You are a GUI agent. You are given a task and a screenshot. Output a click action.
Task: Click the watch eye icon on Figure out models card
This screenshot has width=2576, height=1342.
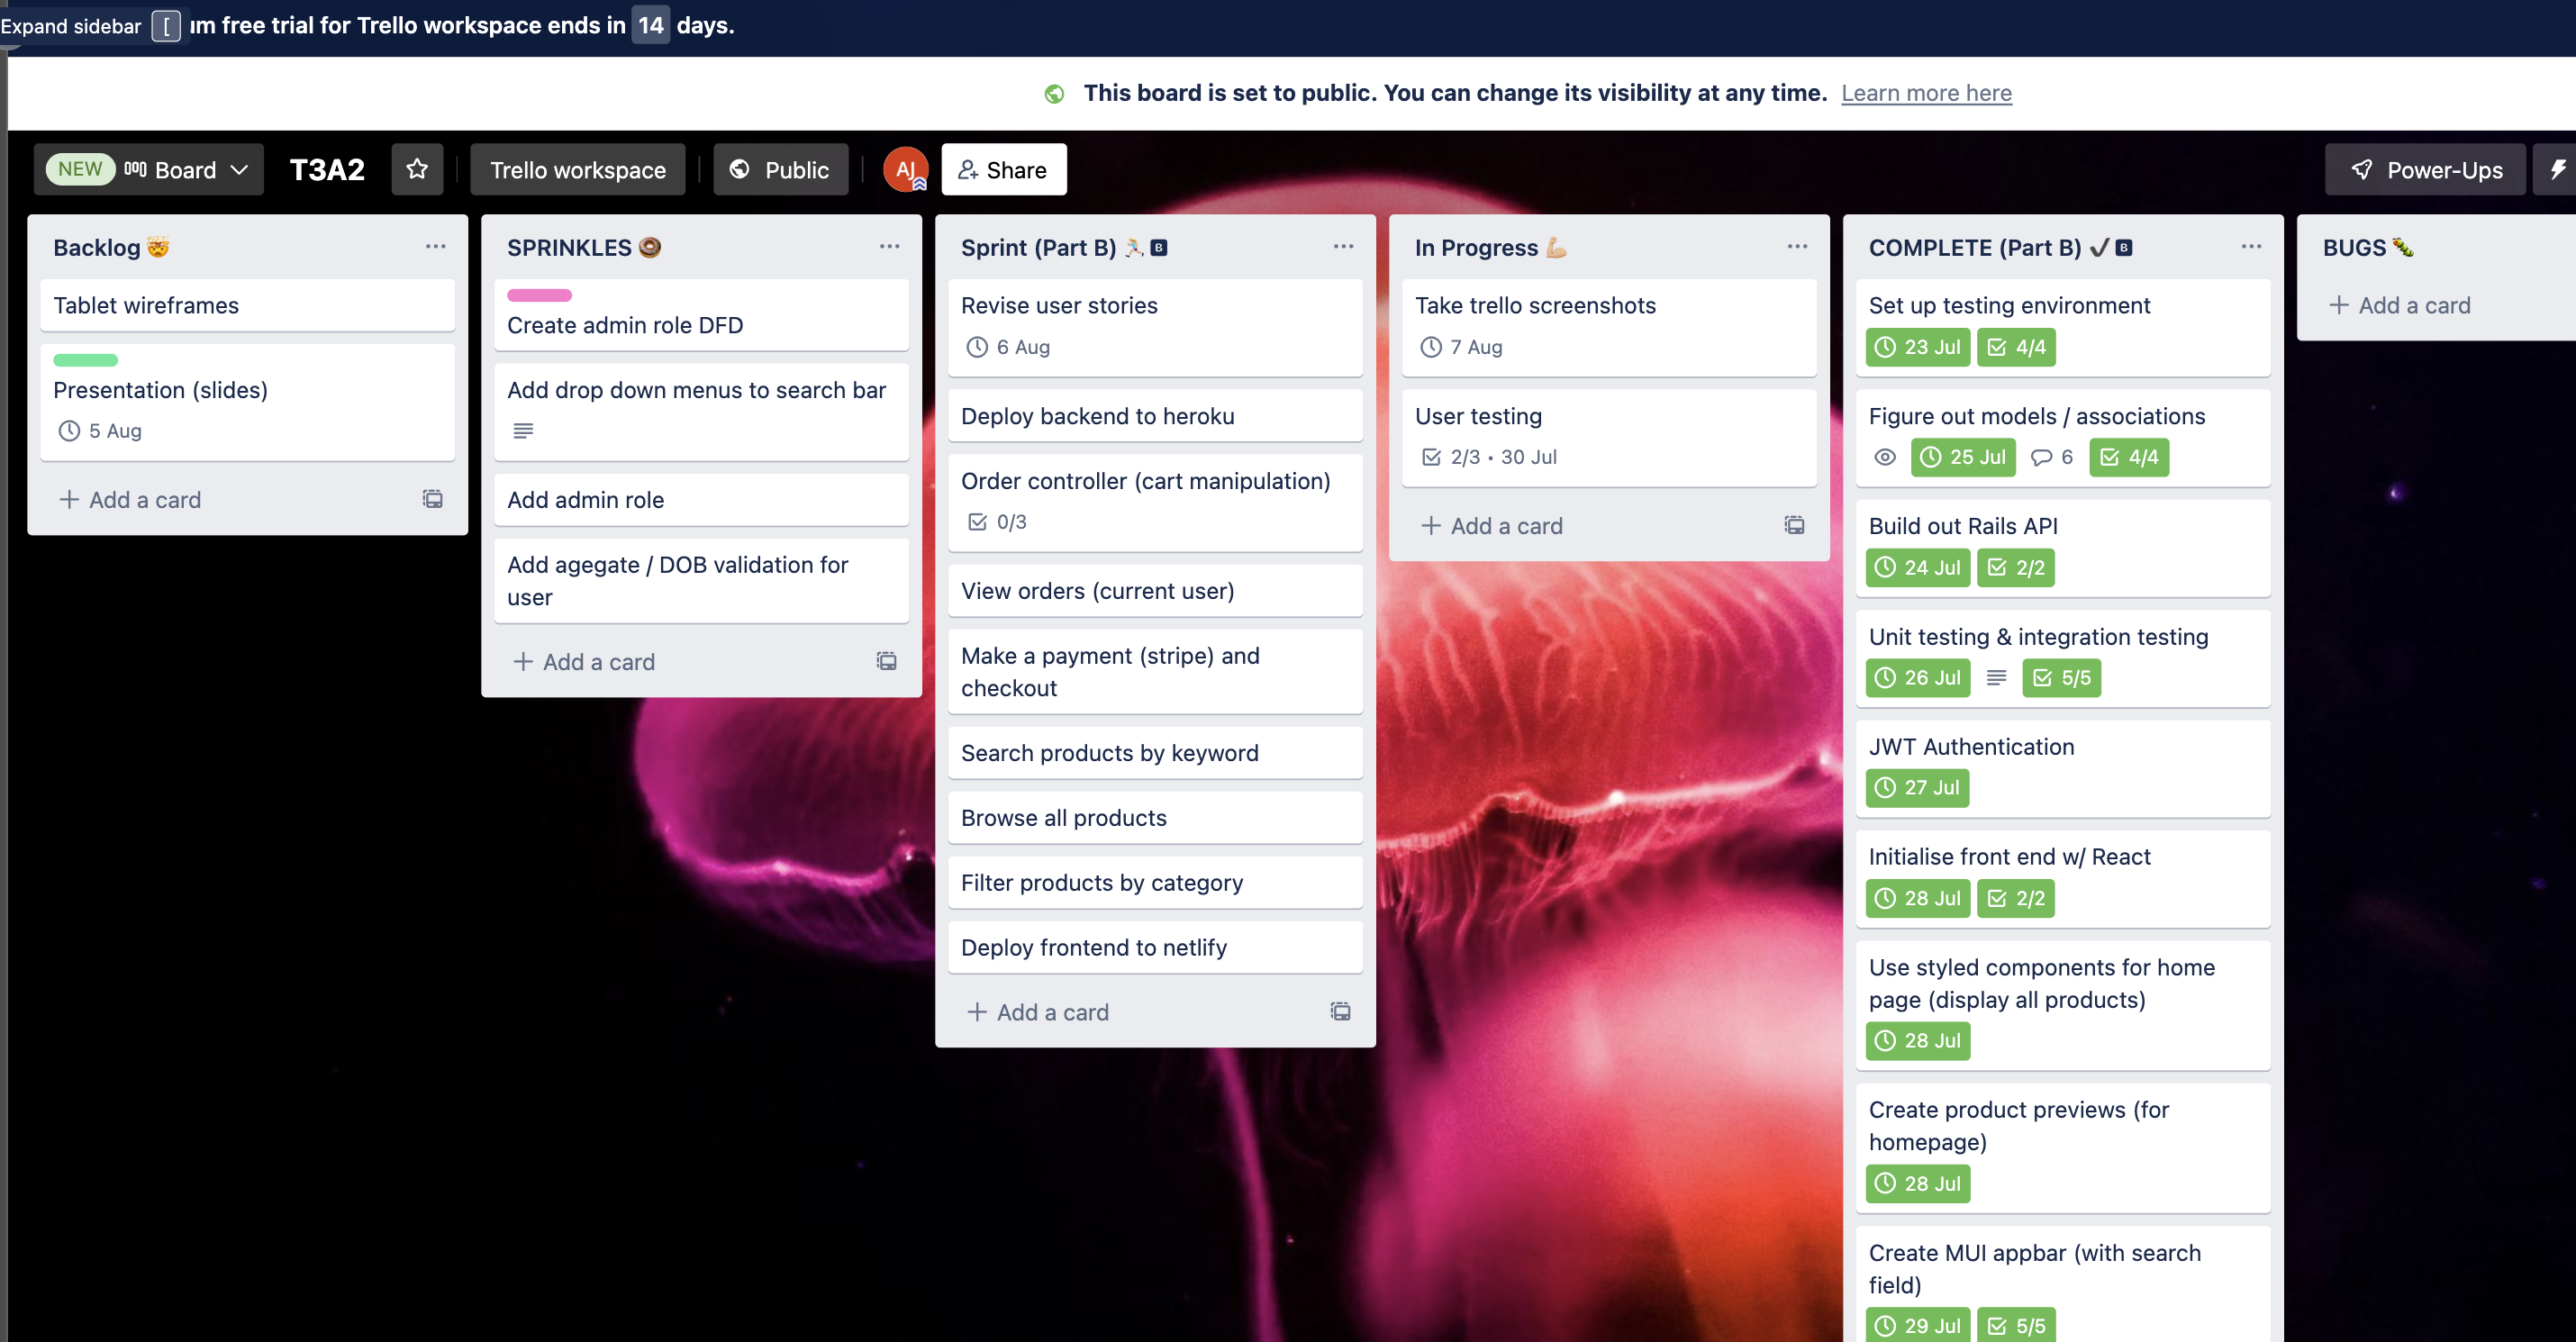(x=1884, y=457)
